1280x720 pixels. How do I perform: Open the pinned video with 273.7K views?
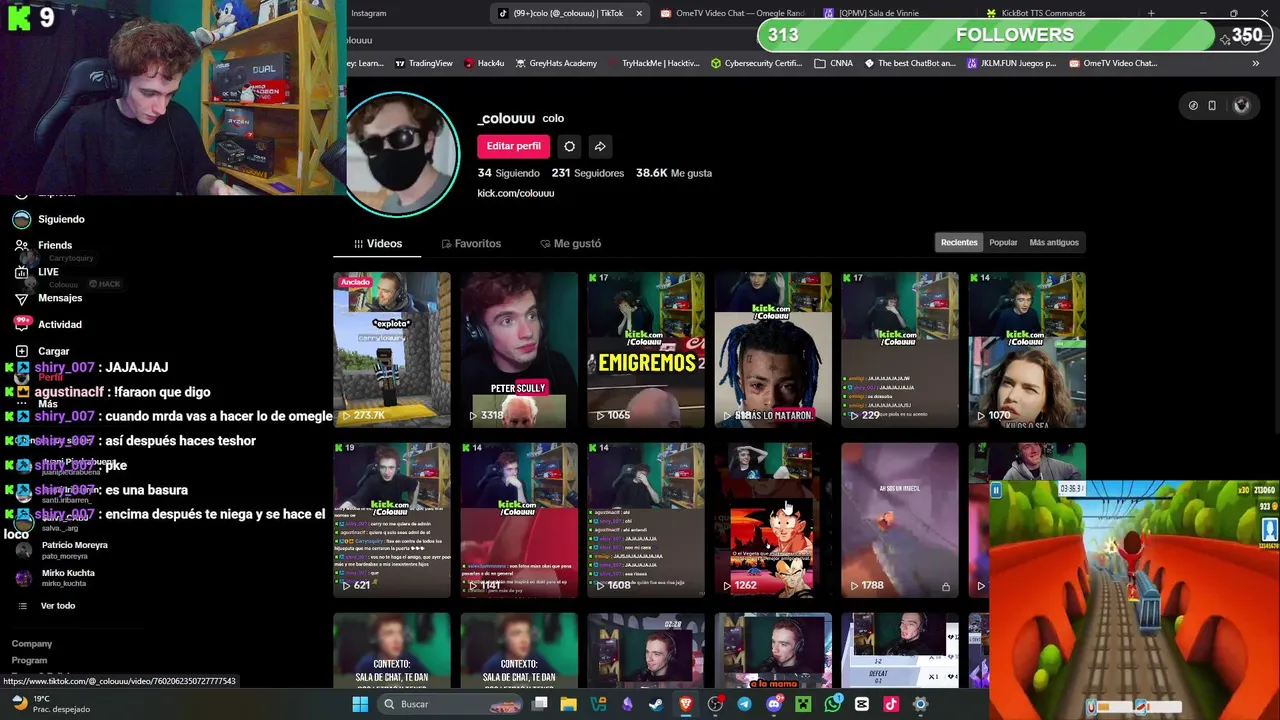click(392, 350)
